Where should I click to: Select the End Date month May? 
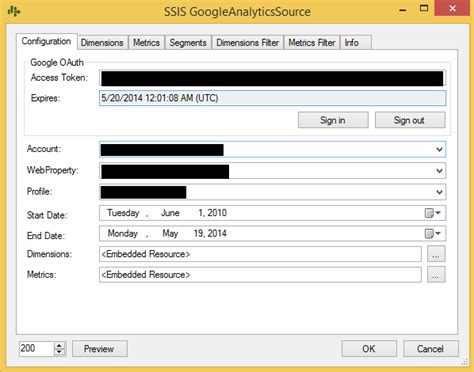click(x=170, y=234)
